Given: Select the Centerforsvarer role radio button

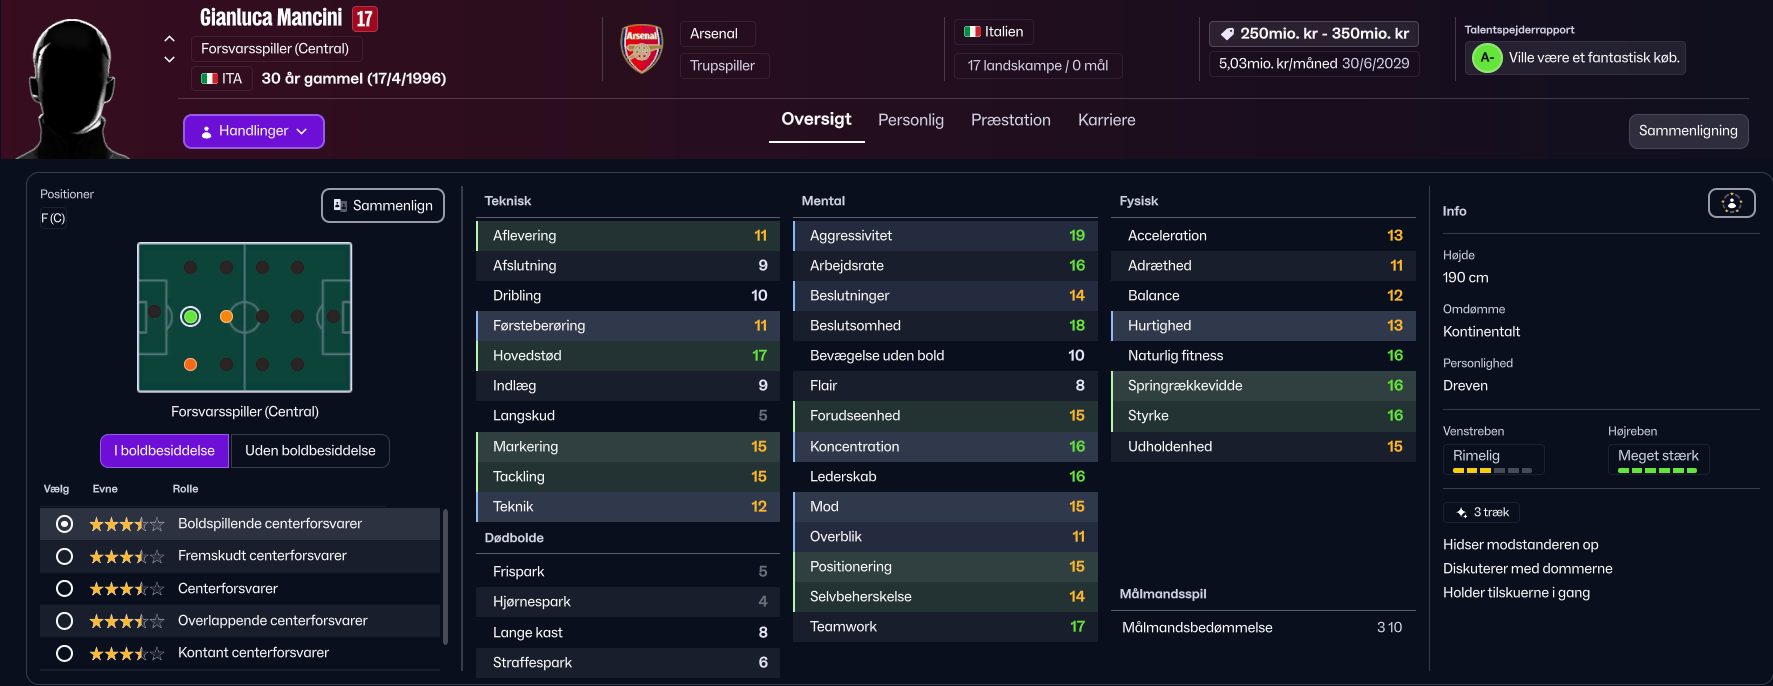Looking at the screenshot, I should click(65, 589).
